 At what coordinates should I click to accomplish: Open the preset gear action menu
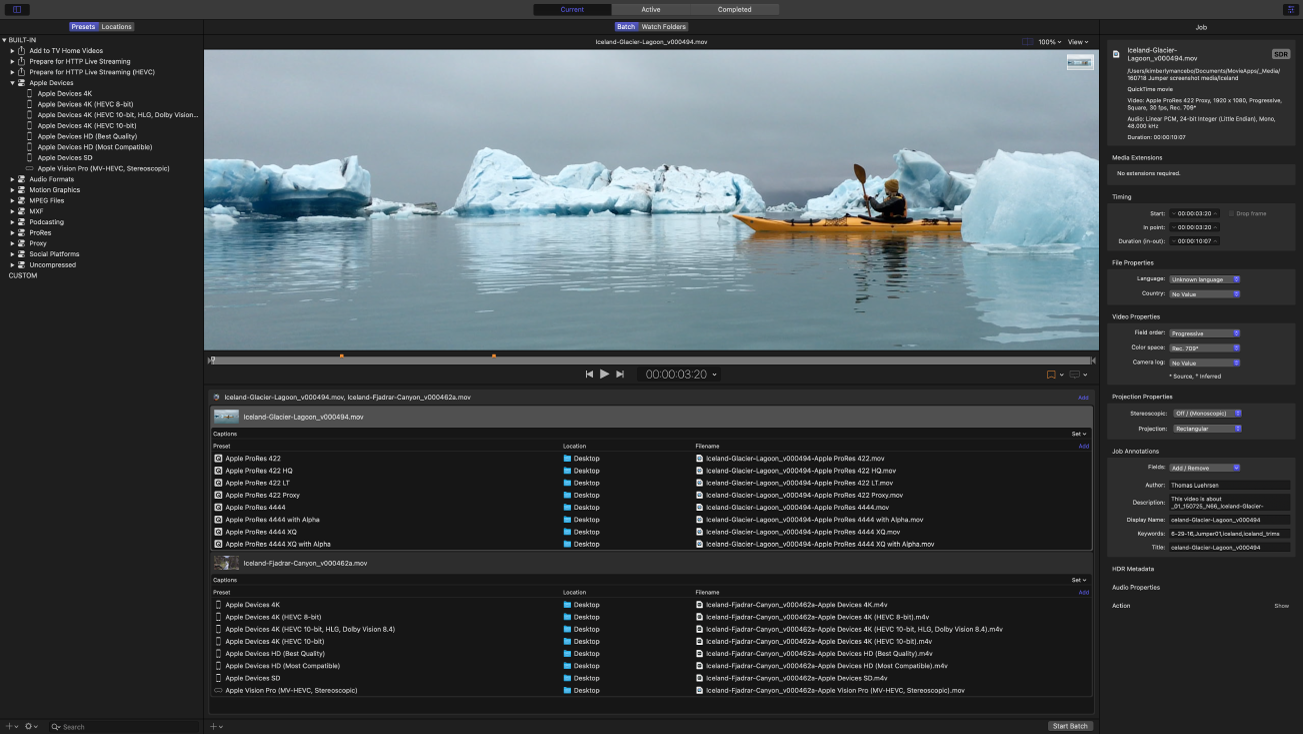point(30,726)
